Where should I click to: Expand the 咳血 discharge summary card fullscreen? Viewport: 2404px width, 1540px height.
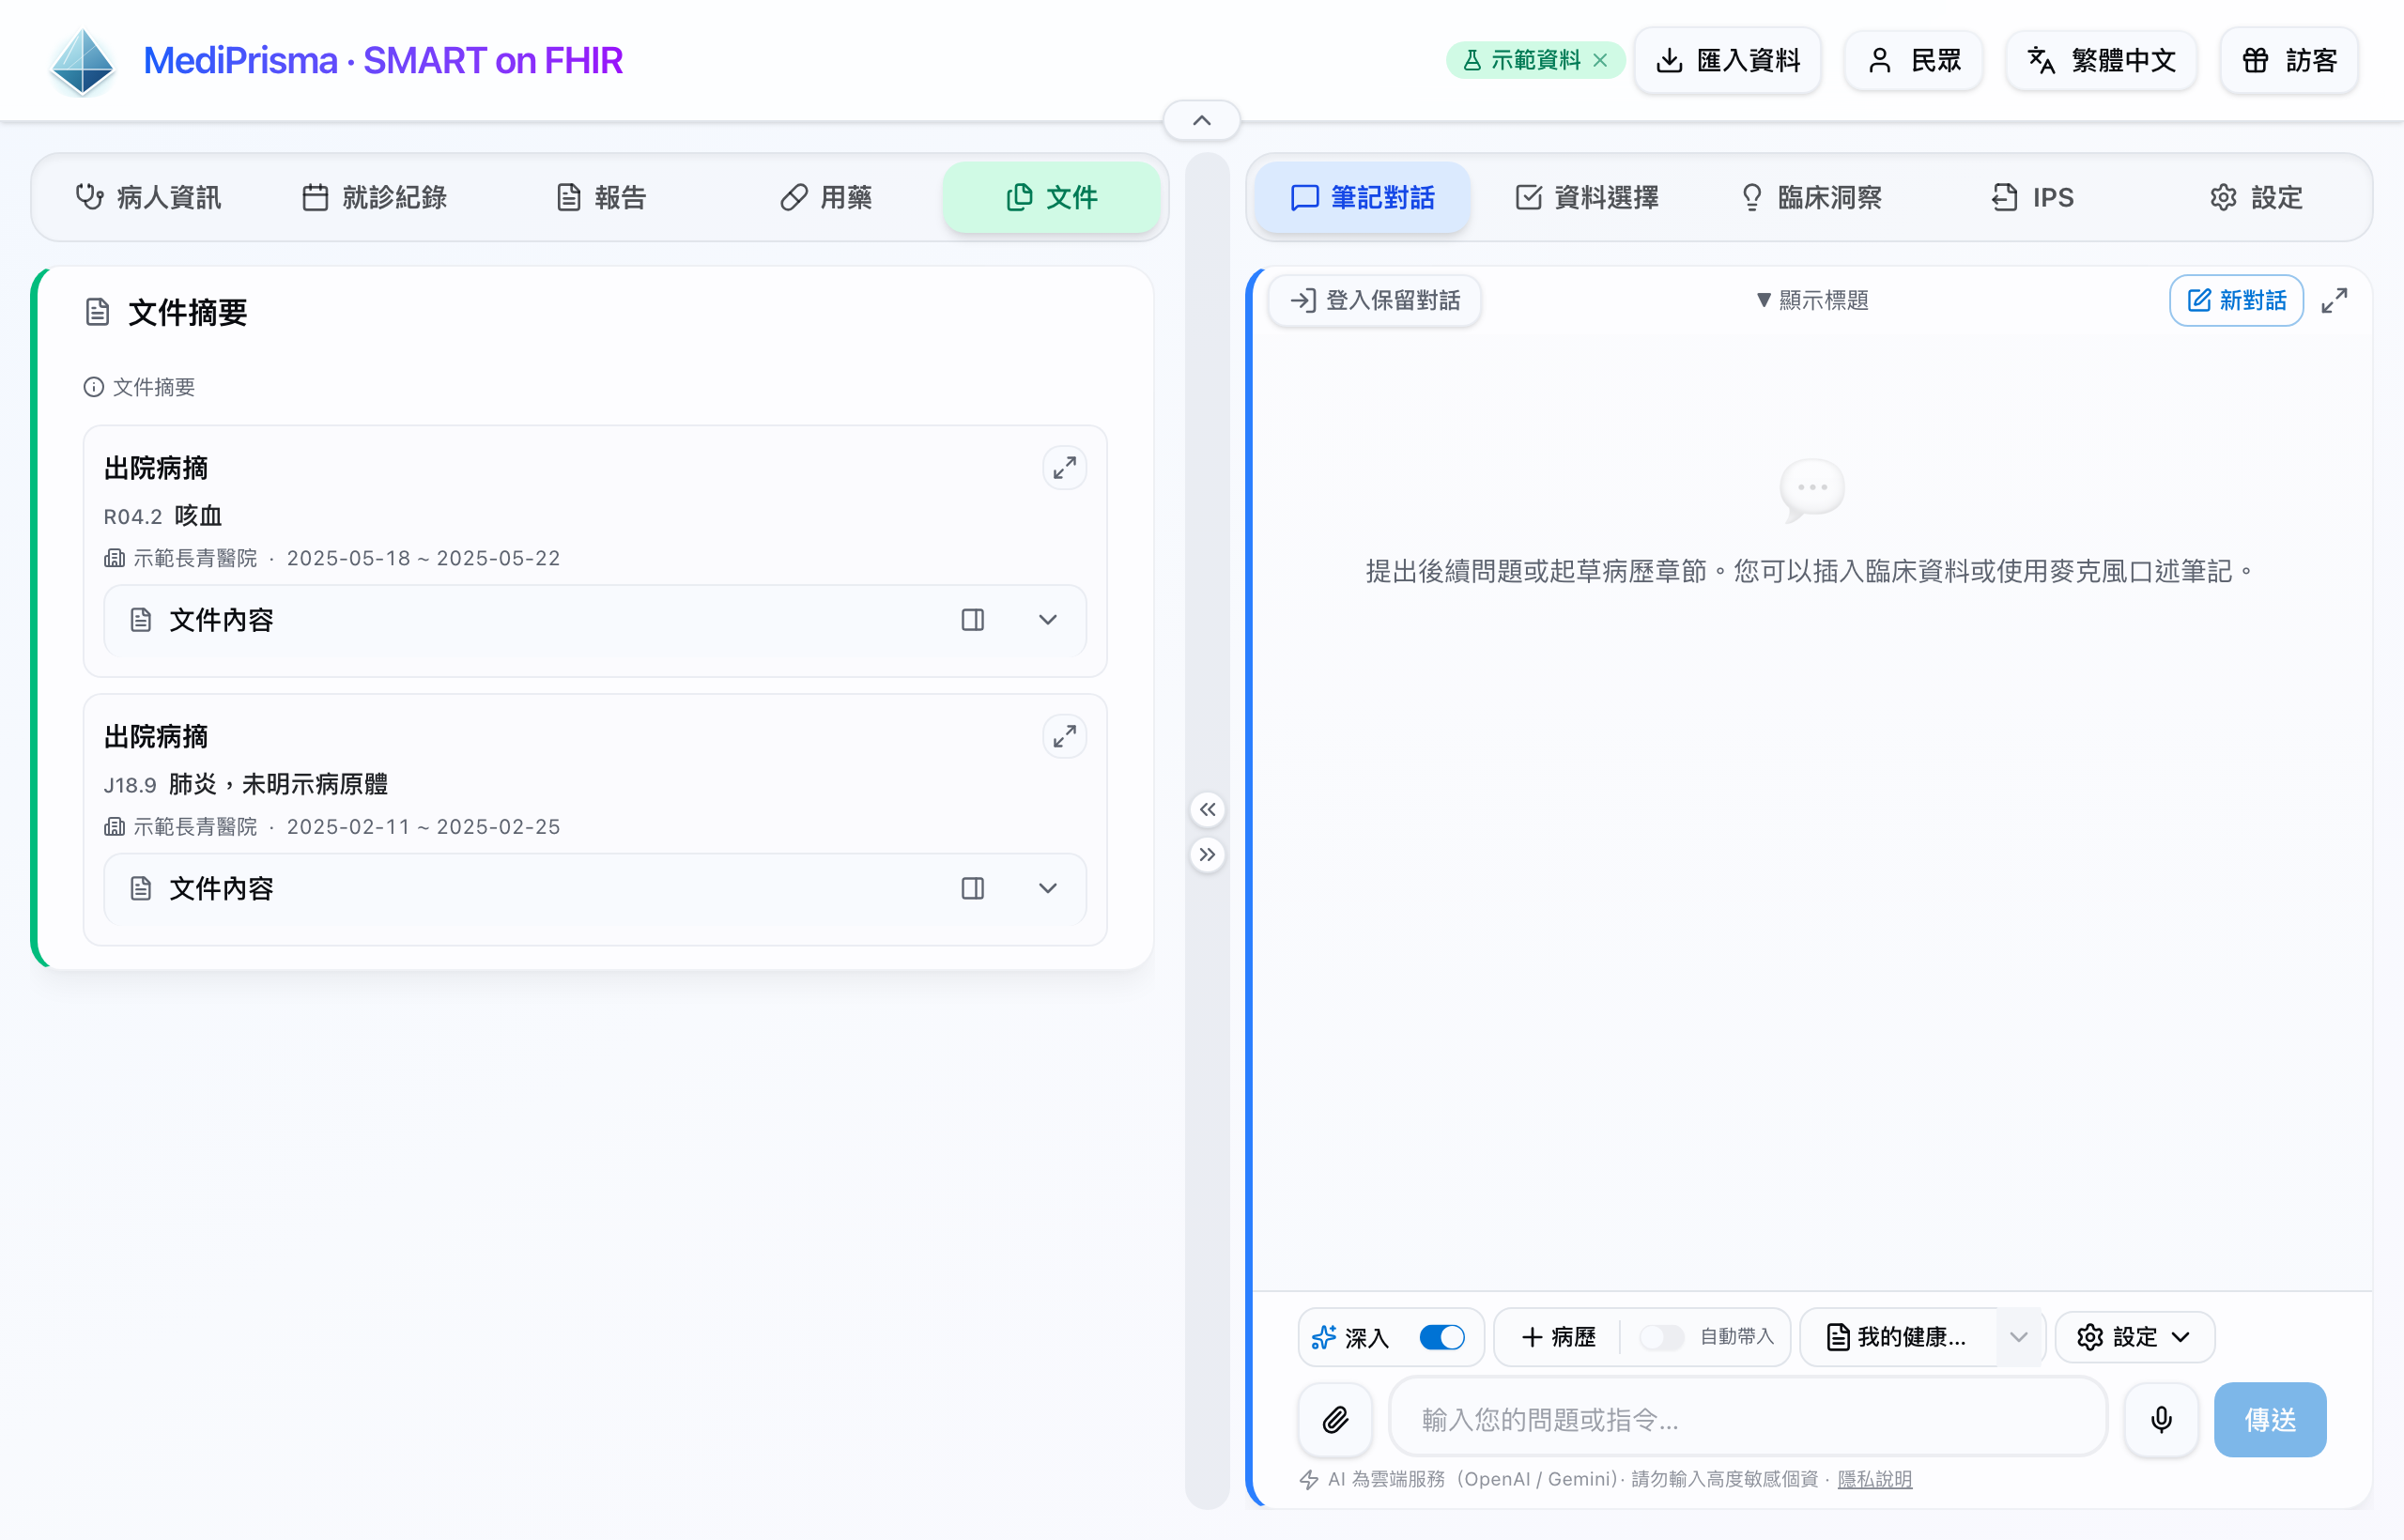tap(1065, 467)
